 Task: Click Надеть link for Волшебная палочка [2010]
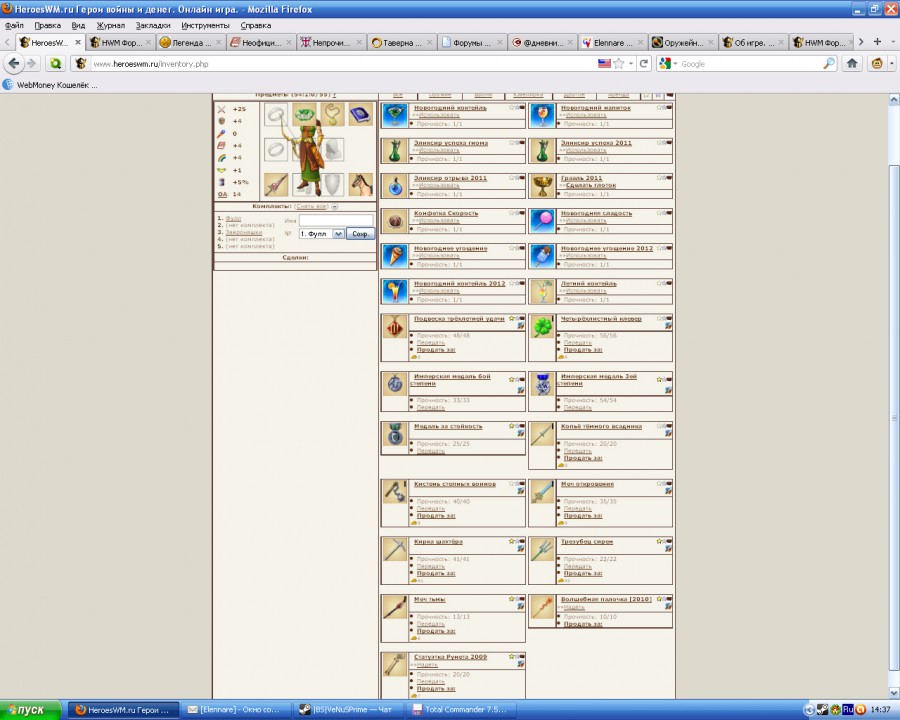pos(573,607)
